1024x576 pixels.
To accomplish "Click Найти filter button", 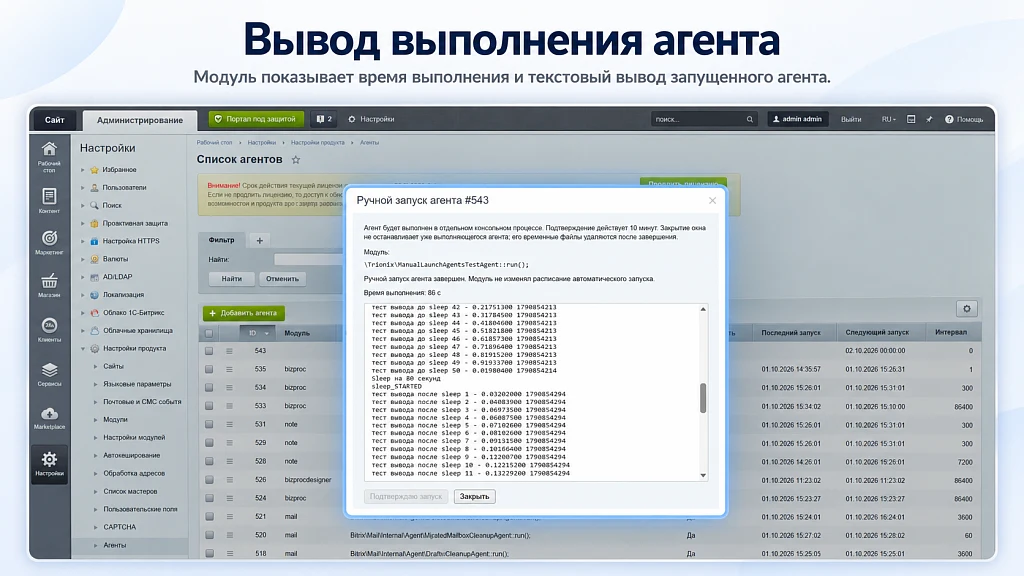I will tap(231, 279).
